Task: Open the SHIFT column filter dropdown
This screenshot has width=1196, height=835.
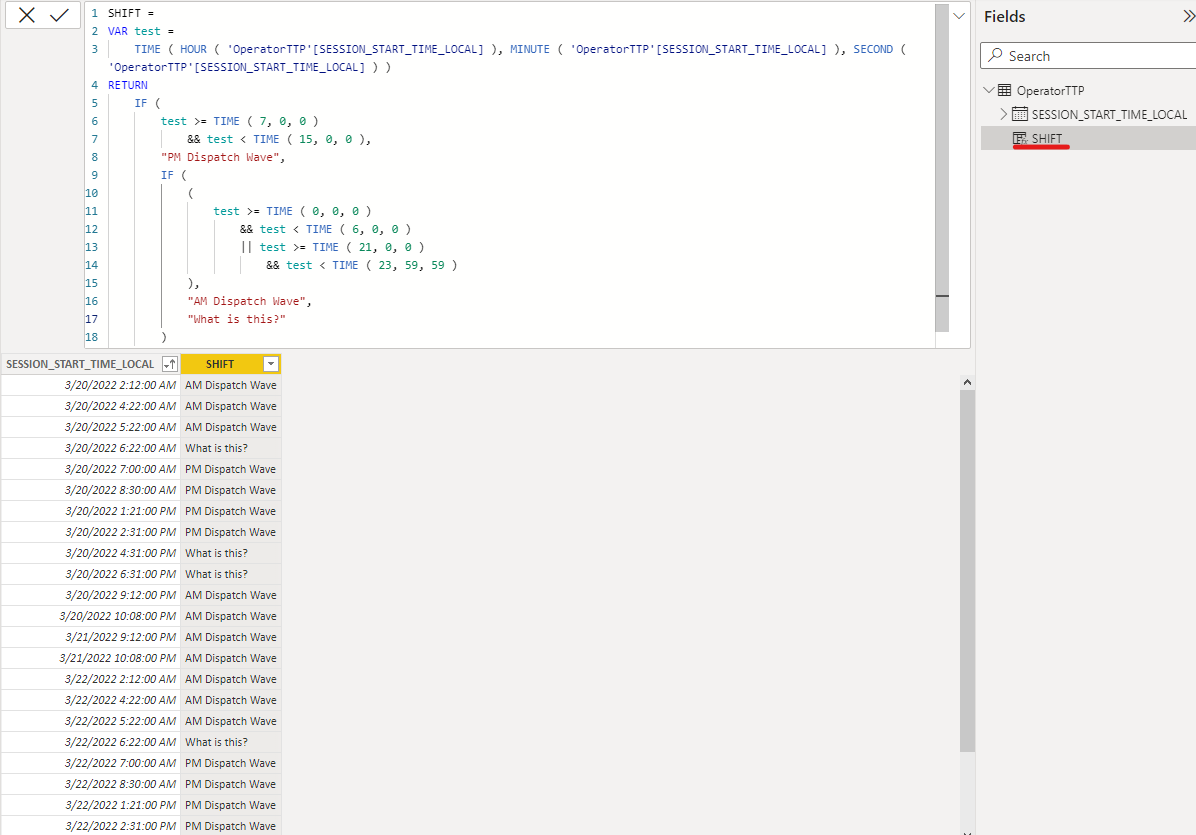Action: click(271, 365)
